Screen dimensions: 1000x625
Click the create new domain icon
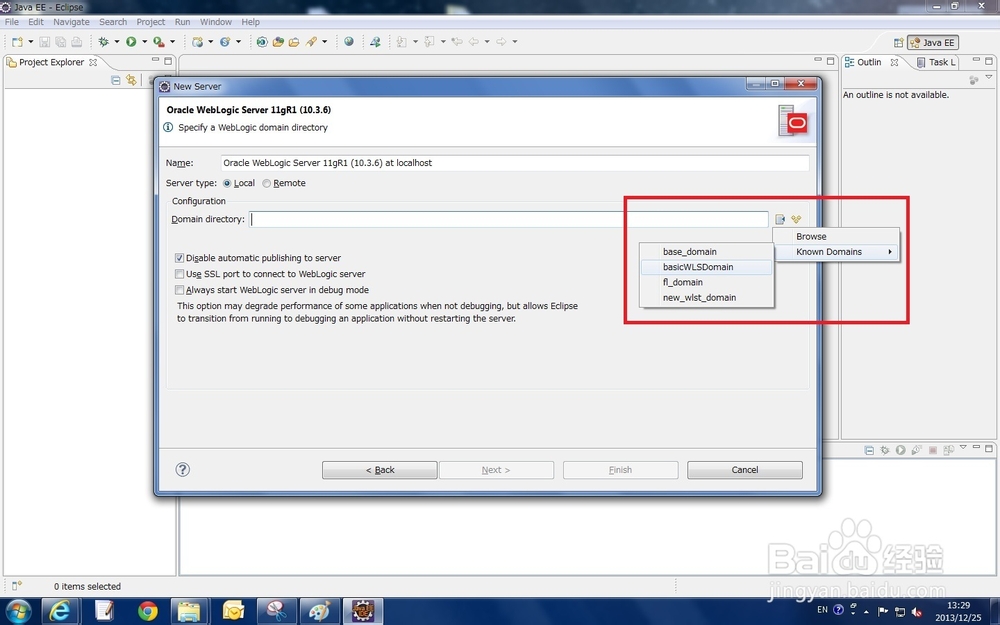pyautogui.click(x=796, y=219)
